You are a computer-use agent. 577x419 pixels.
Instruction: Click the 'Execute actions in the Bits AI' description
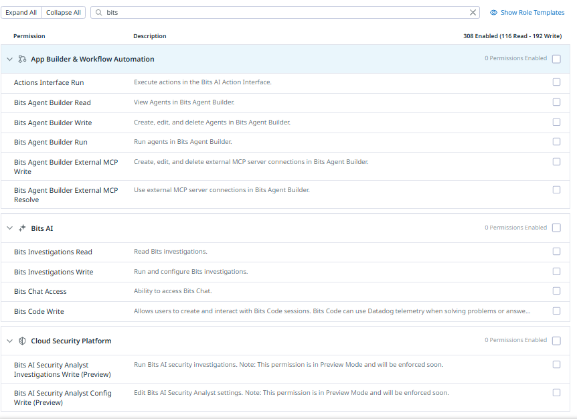coord(202,82)
